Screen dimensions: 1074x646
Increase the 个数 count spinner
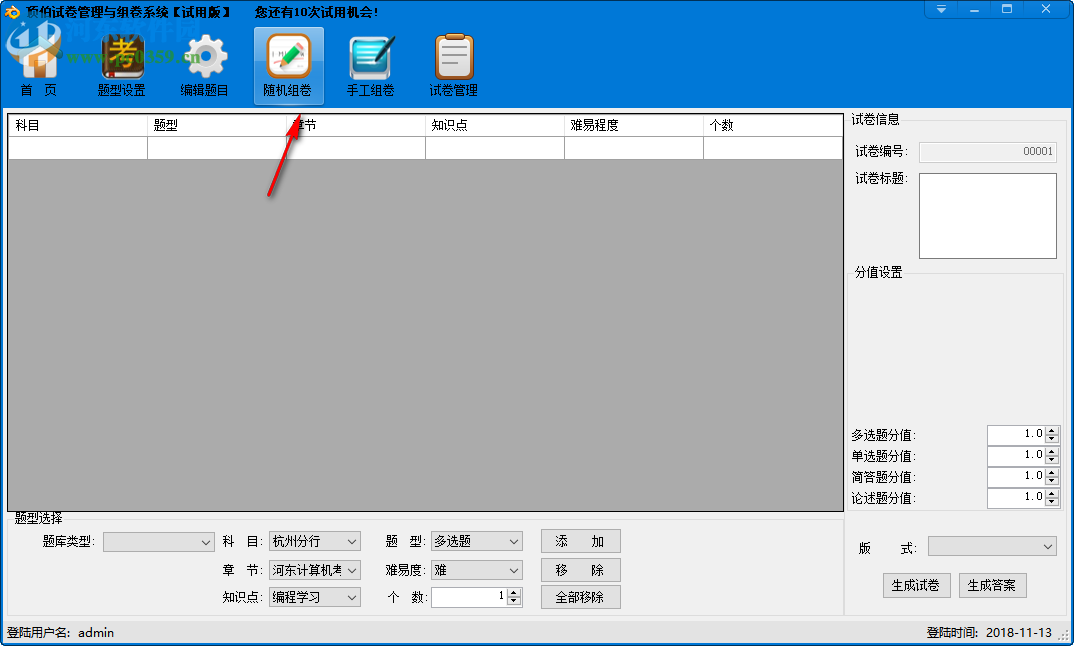pyautogui.click(x=514, y=593)
